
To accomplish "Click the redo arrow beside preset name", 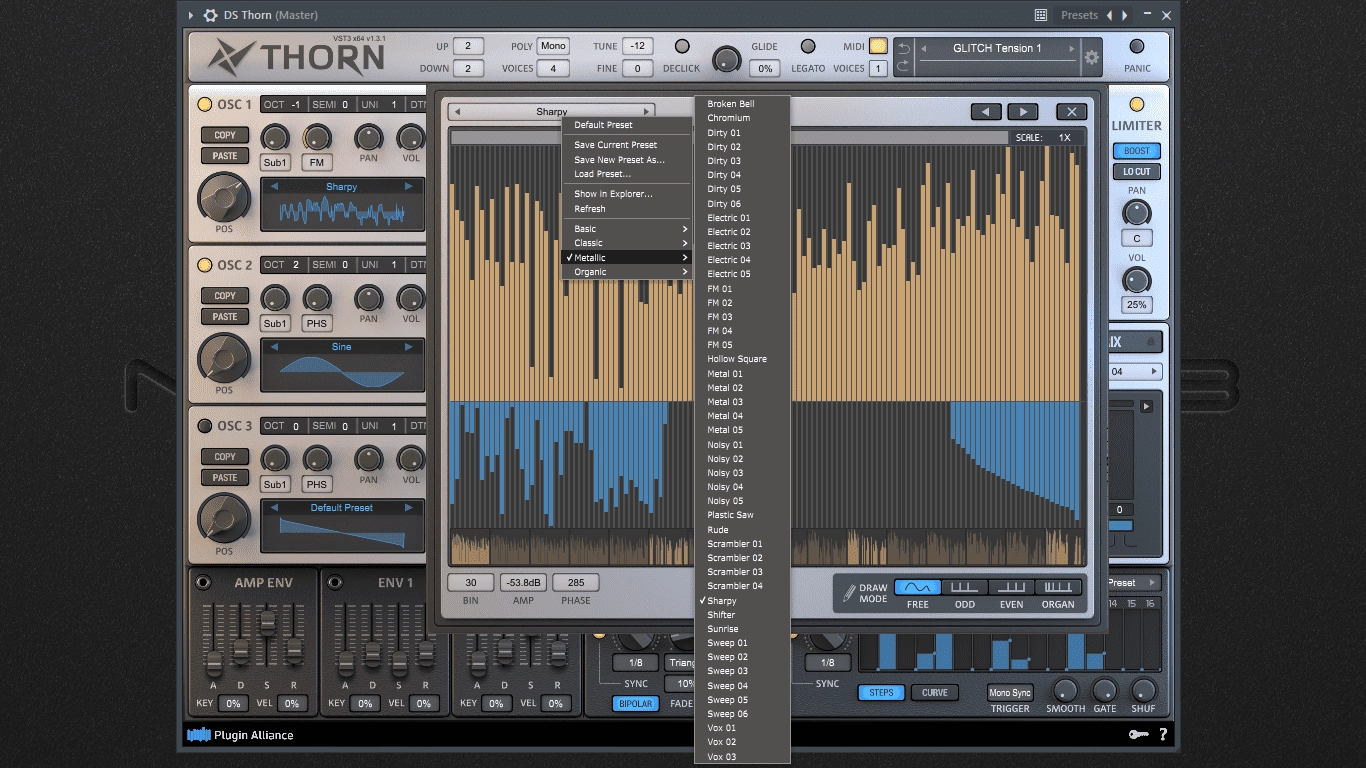I will [903, 66].
